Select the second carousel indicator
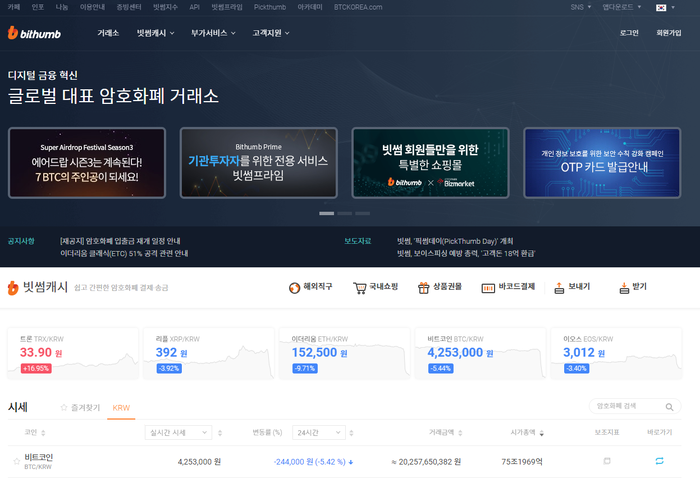700x478 pixels. (345, 213)
